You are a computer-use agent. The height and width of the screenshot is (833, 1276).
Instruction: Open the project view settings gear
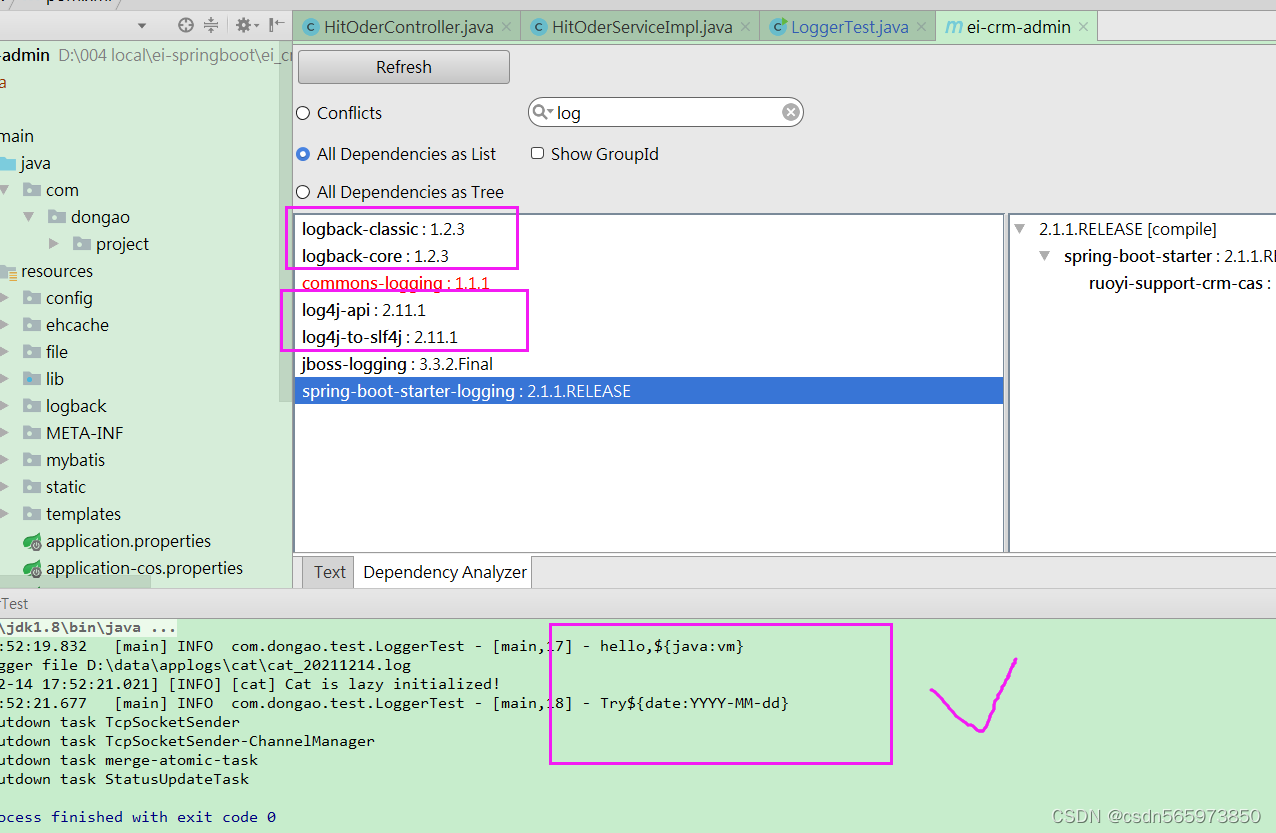(242, 25)
